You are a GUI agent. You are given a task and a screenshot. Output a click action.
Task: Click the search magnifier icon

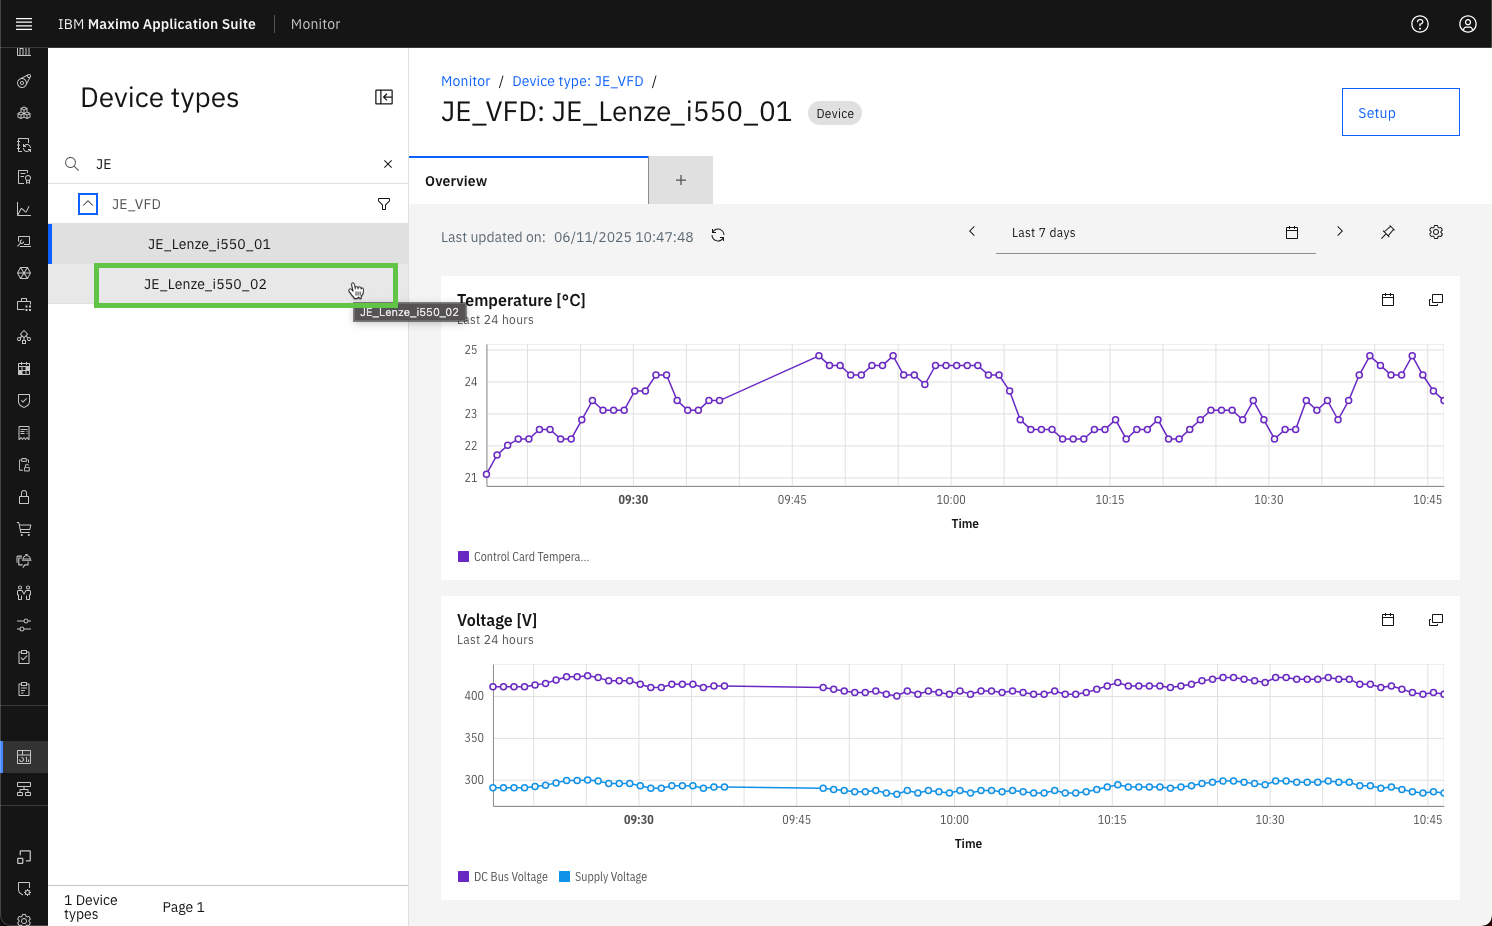point(72,164)
